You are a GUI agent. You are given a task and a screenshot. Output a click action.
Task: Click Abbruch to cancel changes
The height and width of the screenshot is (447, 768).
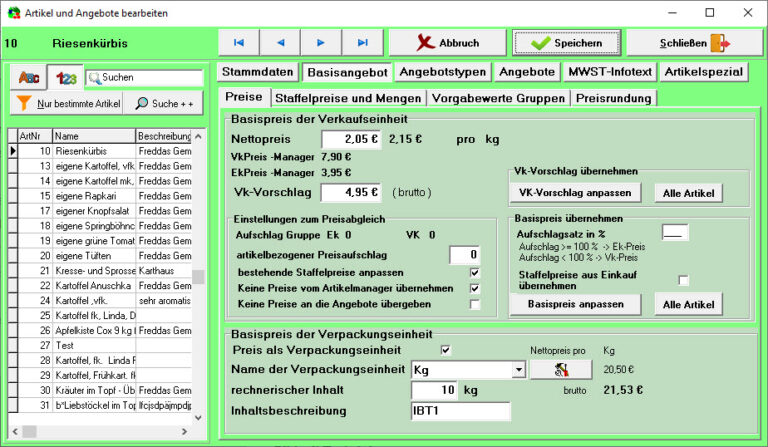pyautogui.click(x=448, y=43)
